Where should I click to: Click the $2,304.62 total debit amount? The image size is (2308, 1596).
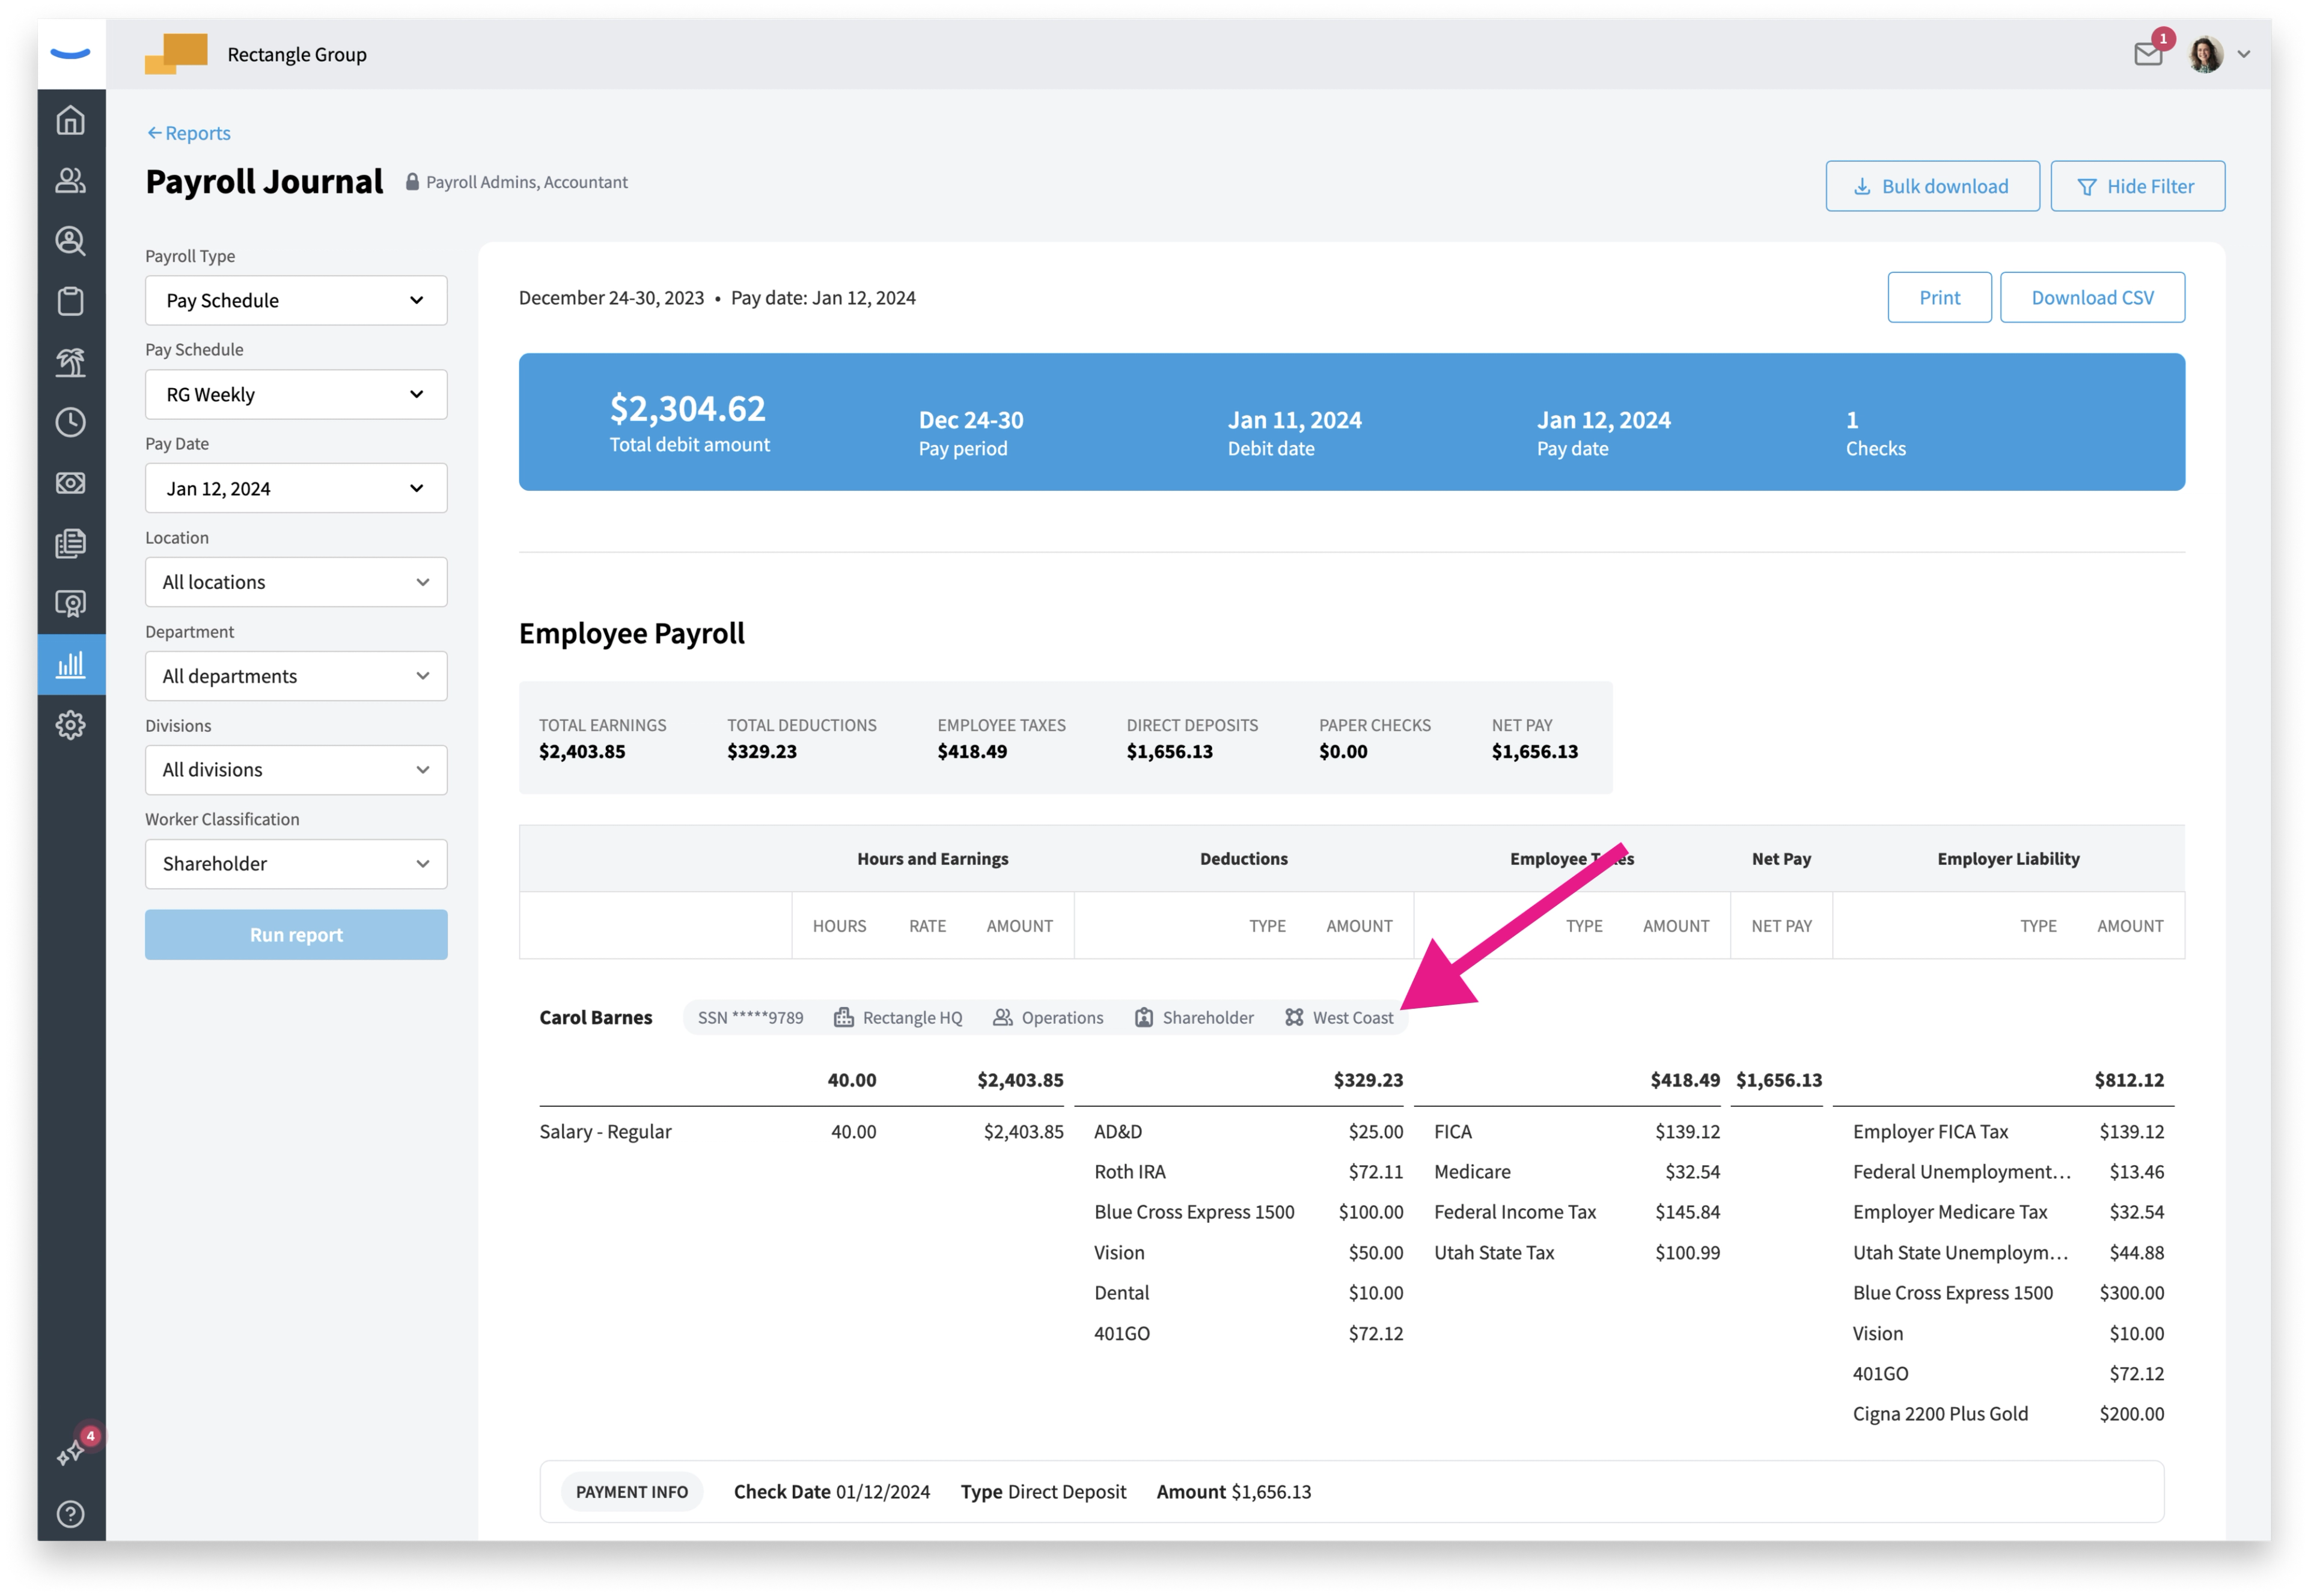click(688, 408)
